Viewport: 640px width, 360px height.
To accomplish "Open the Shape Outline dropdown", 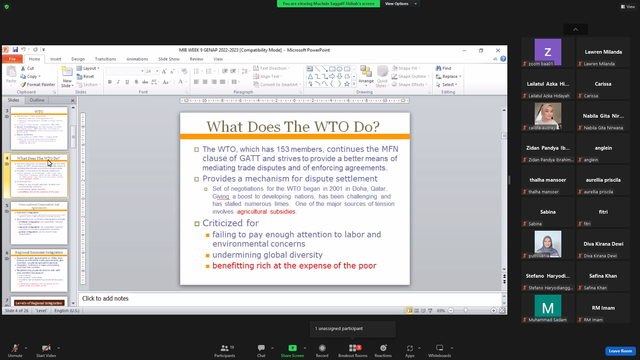I will [410, 76].
